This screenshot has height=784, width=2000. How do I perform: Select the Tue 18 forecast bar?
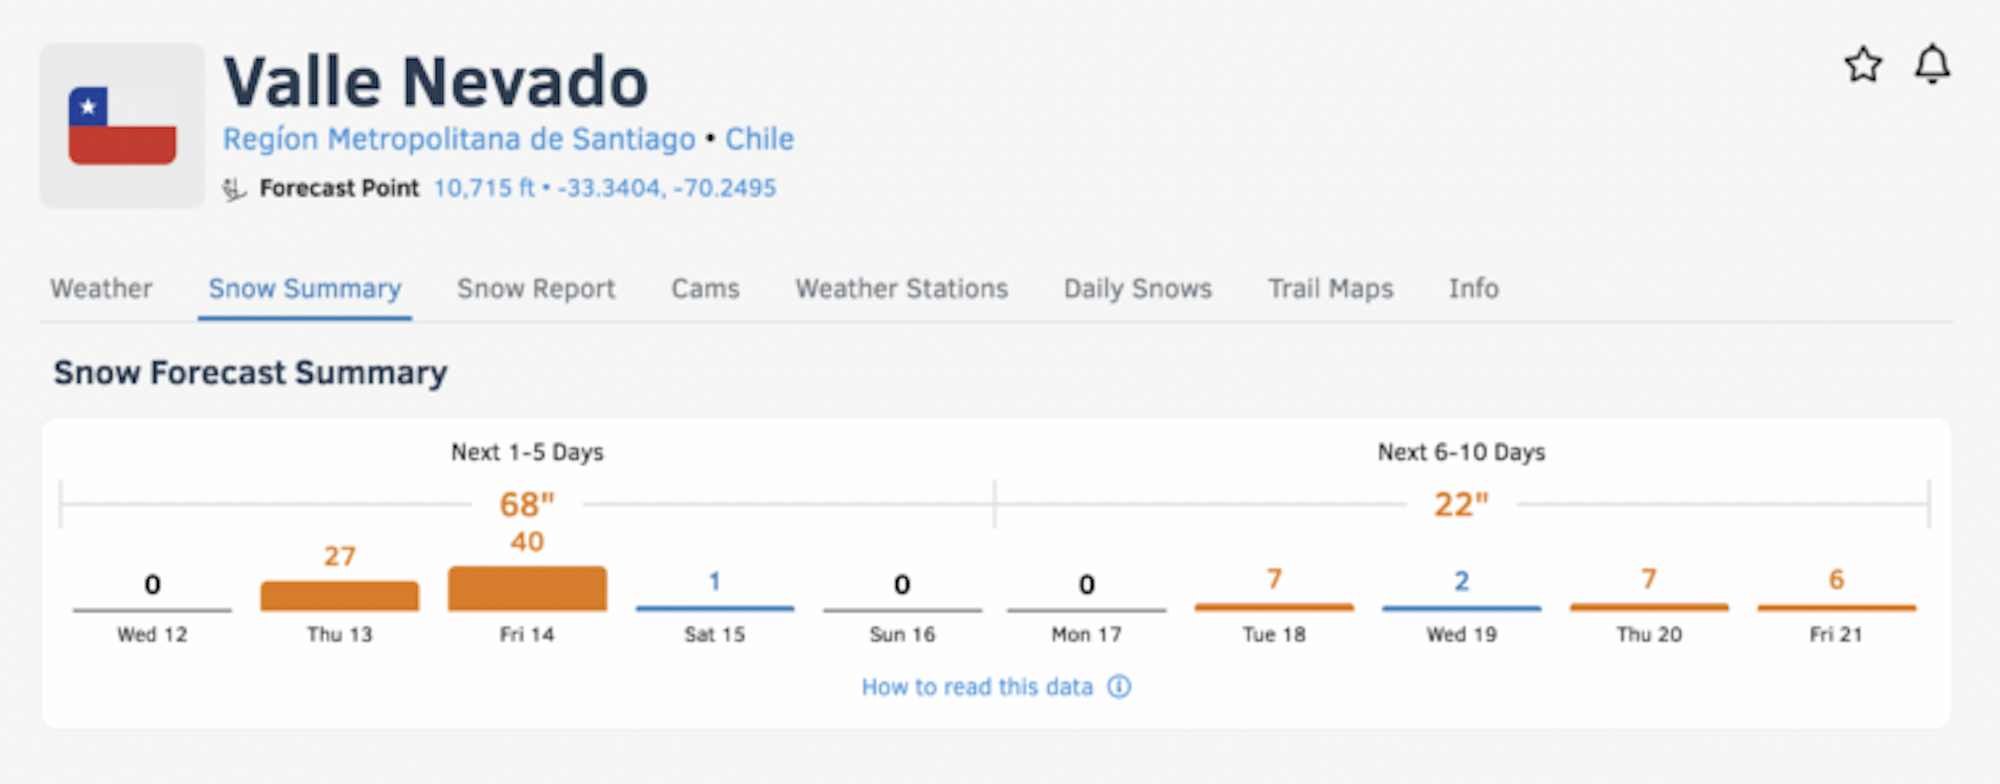[1274, 606]
